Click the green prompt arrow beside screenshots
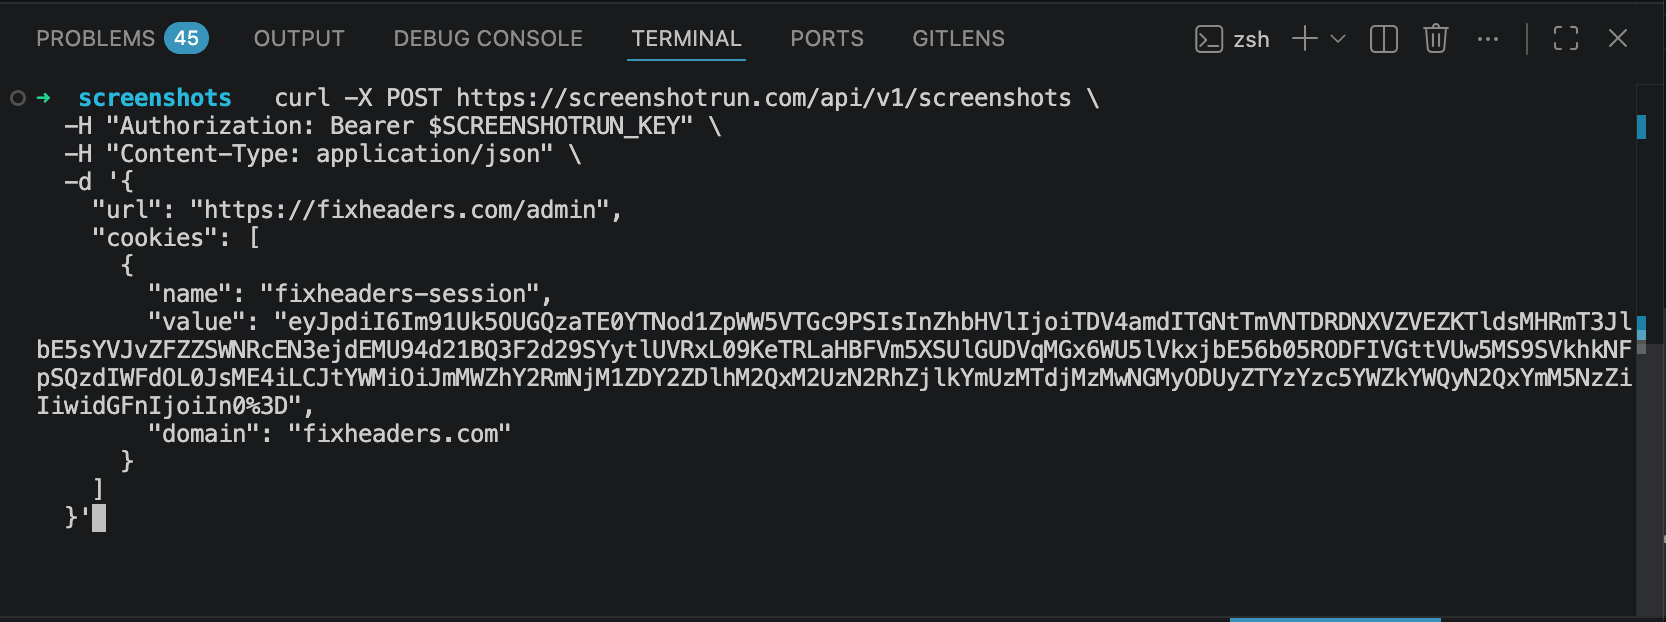This screenshot has height=622, width=1666. 43,98
